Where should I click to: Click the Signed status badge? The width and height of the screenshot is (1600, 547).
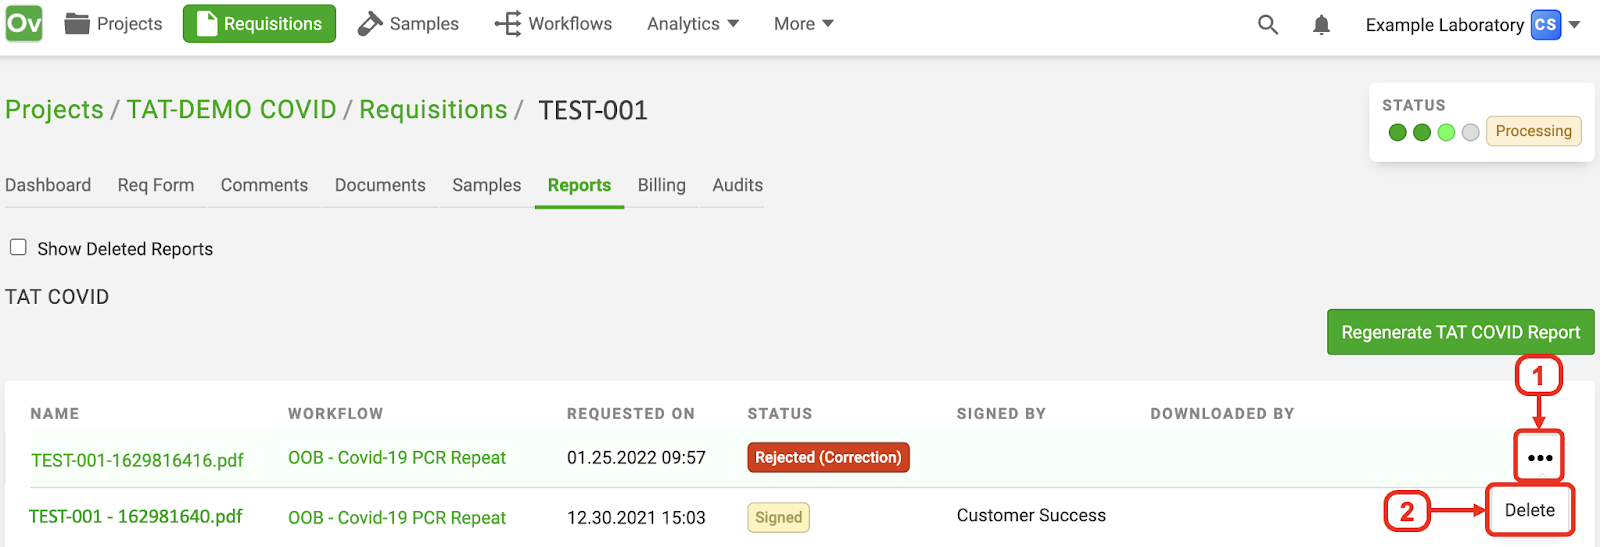pos(779,517)
